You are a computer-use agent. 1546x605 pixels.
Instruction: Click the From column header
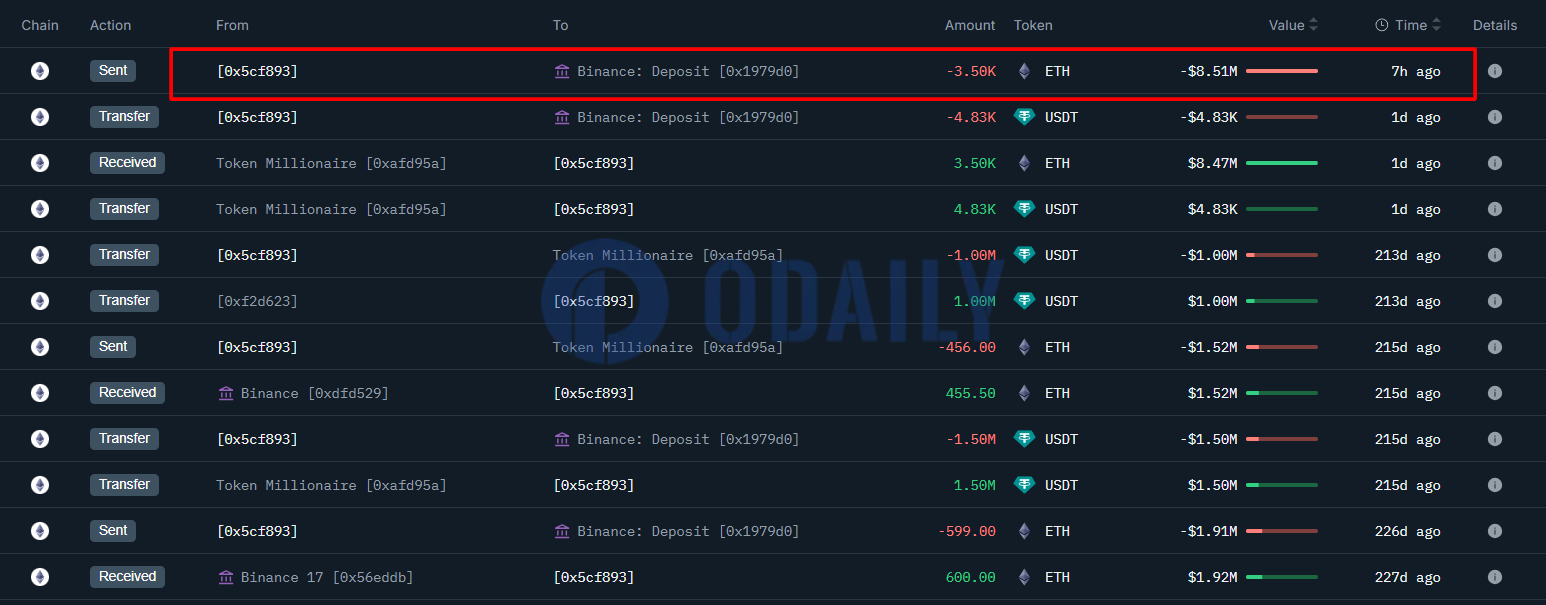click(x=232, y=25)
